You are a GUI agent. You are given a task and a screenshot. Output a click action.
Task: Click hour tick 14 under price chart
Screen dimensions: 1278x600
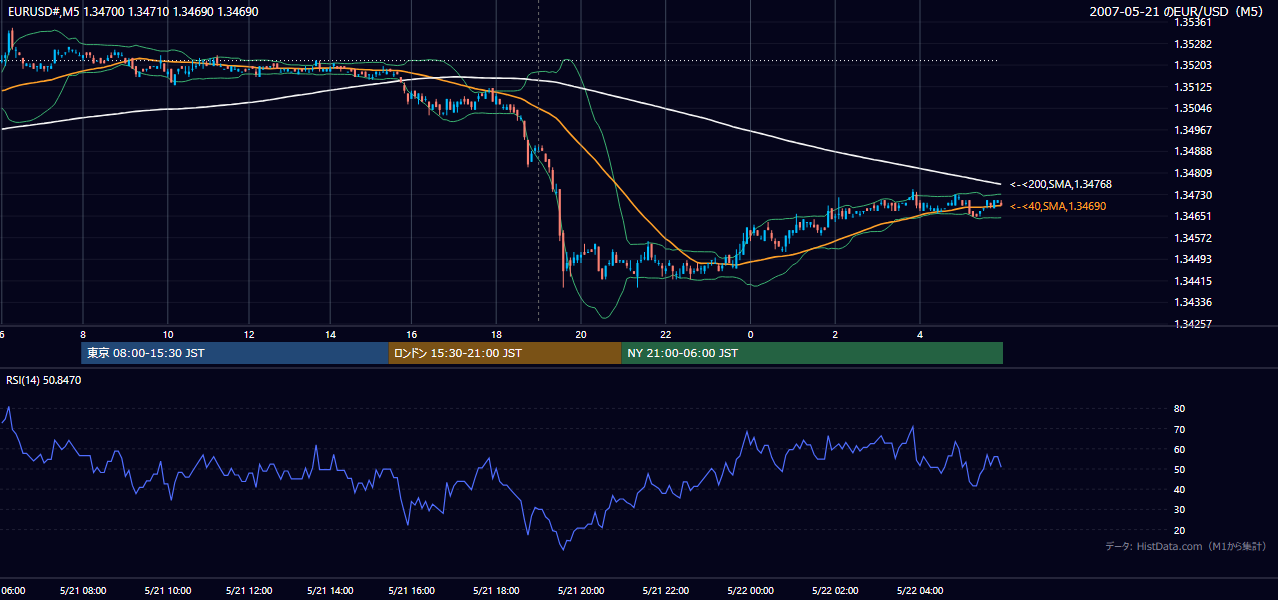coord(331,334)
